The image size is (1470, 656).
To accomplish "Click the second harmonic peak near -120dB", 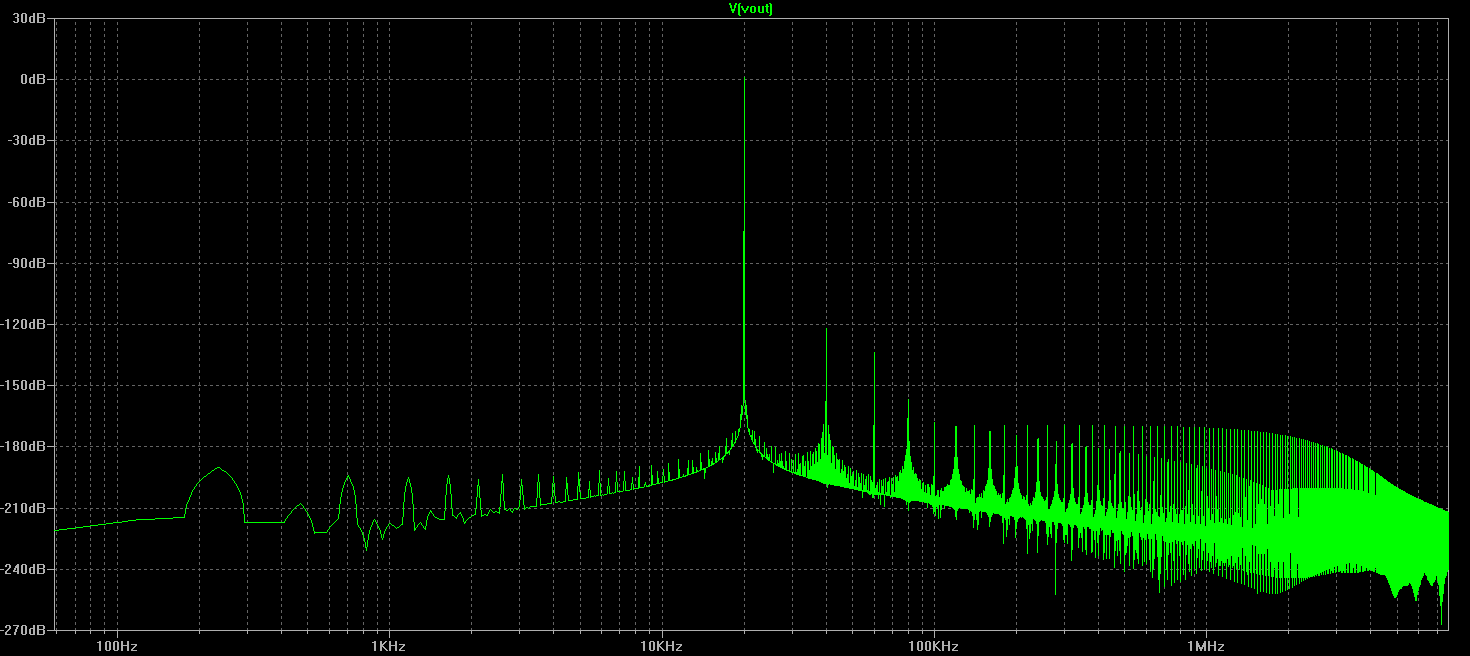I will (x=826, y=330).
